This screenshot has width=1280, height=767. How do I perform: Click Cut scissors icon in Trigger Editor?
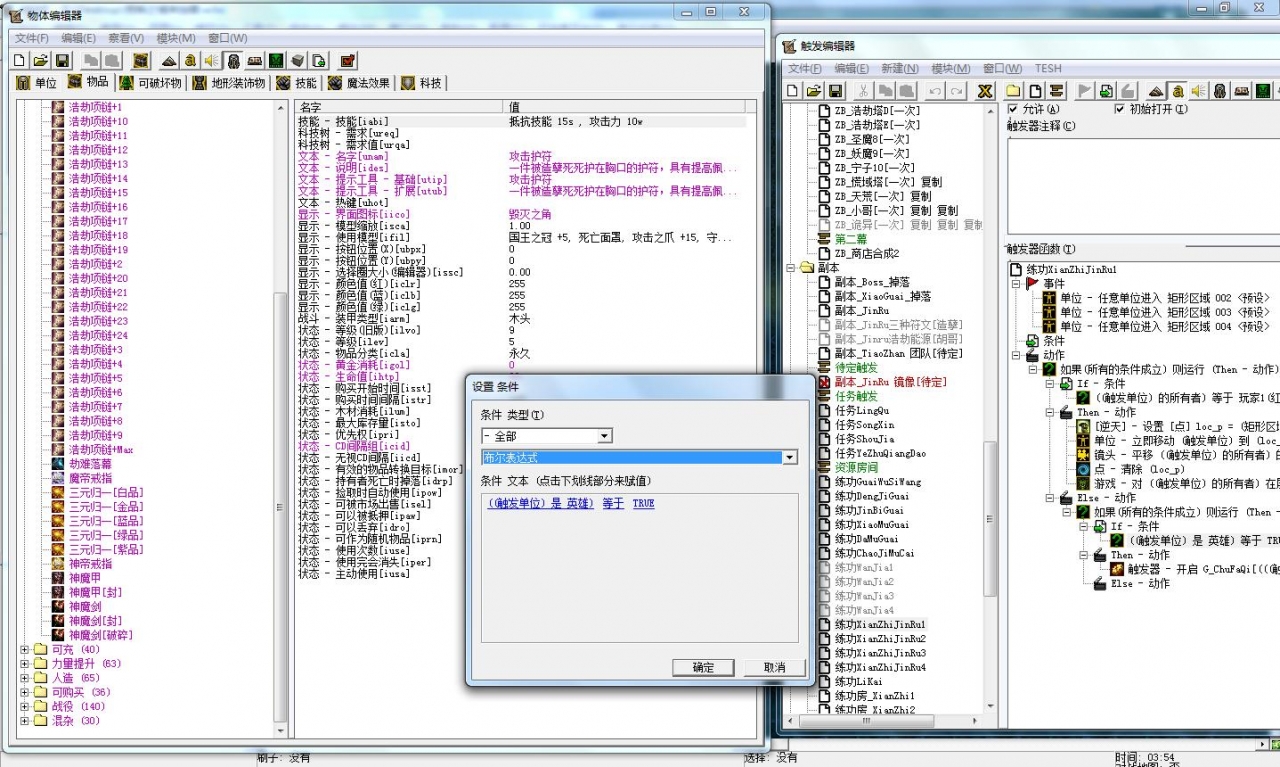(x=863, y=90)
